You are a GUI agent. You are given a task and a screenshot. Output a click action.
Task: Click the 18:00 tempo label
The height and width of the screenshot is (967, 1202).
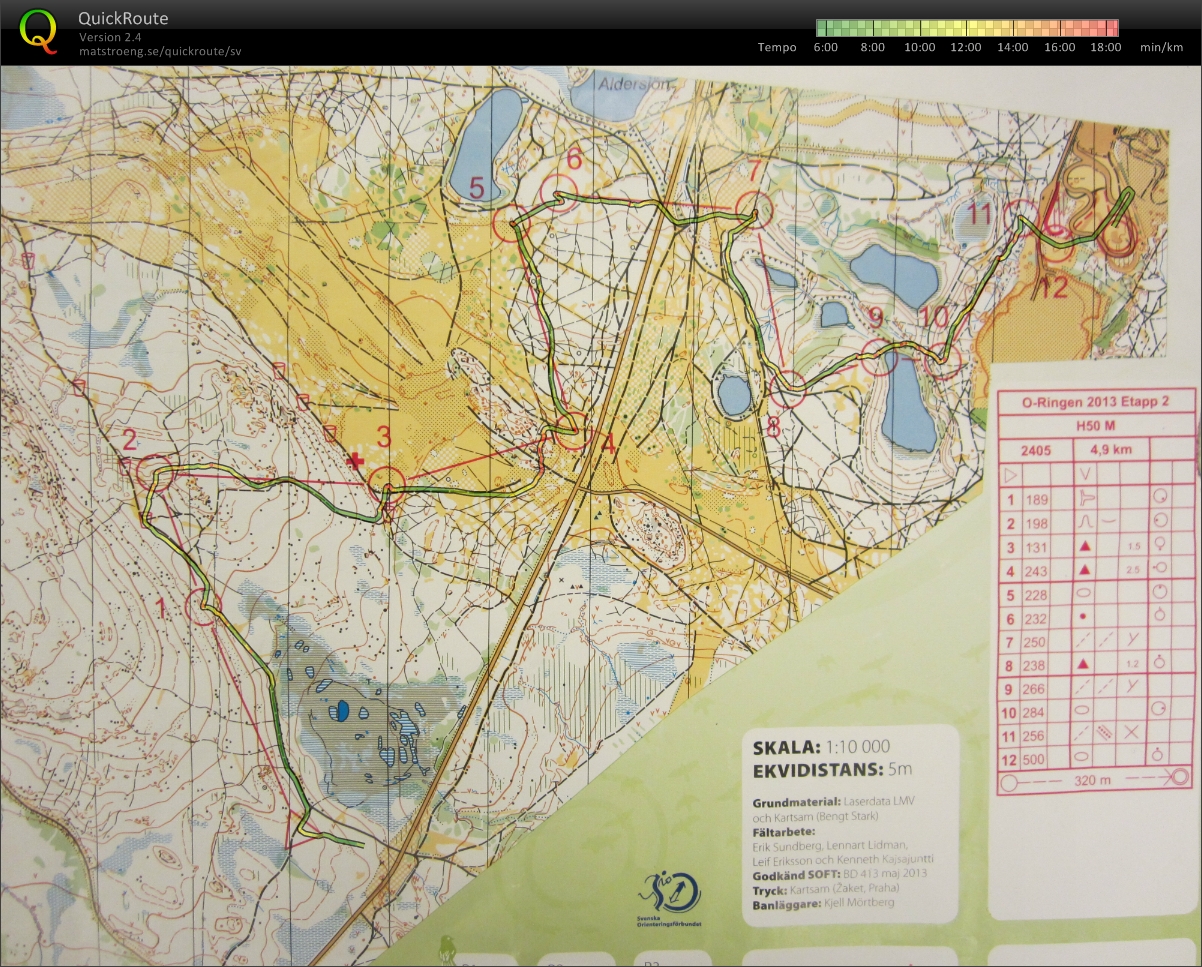[1106, 47]
